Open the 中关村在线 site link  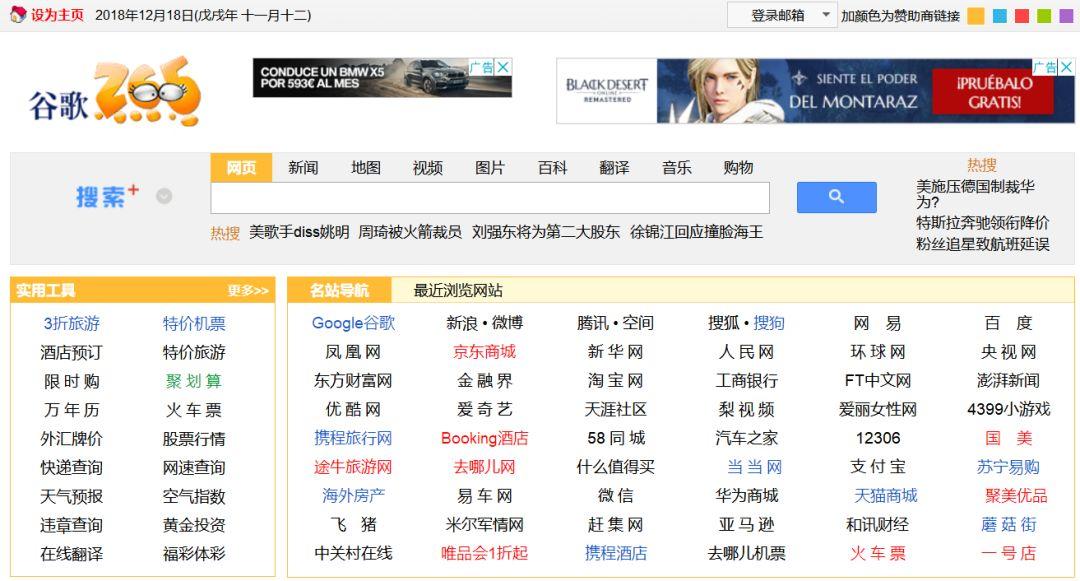(x=353, y=553)
